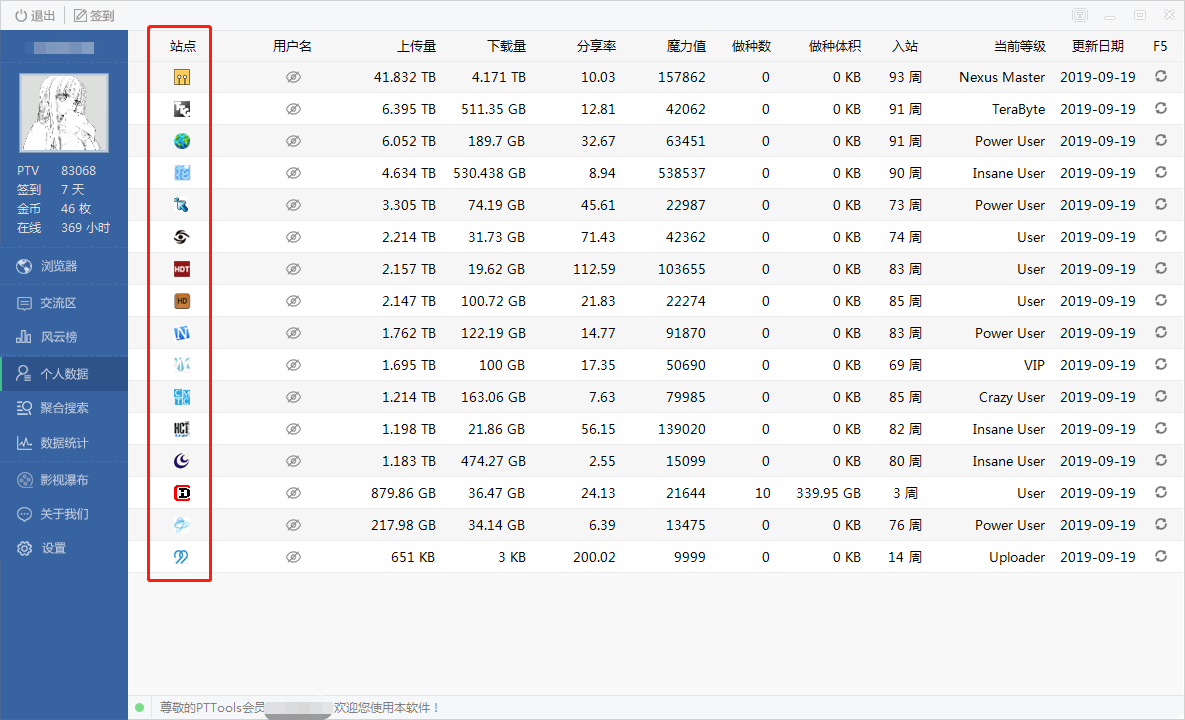Click the red-bordered site icon in 879.86 GB row

(181, 493)
